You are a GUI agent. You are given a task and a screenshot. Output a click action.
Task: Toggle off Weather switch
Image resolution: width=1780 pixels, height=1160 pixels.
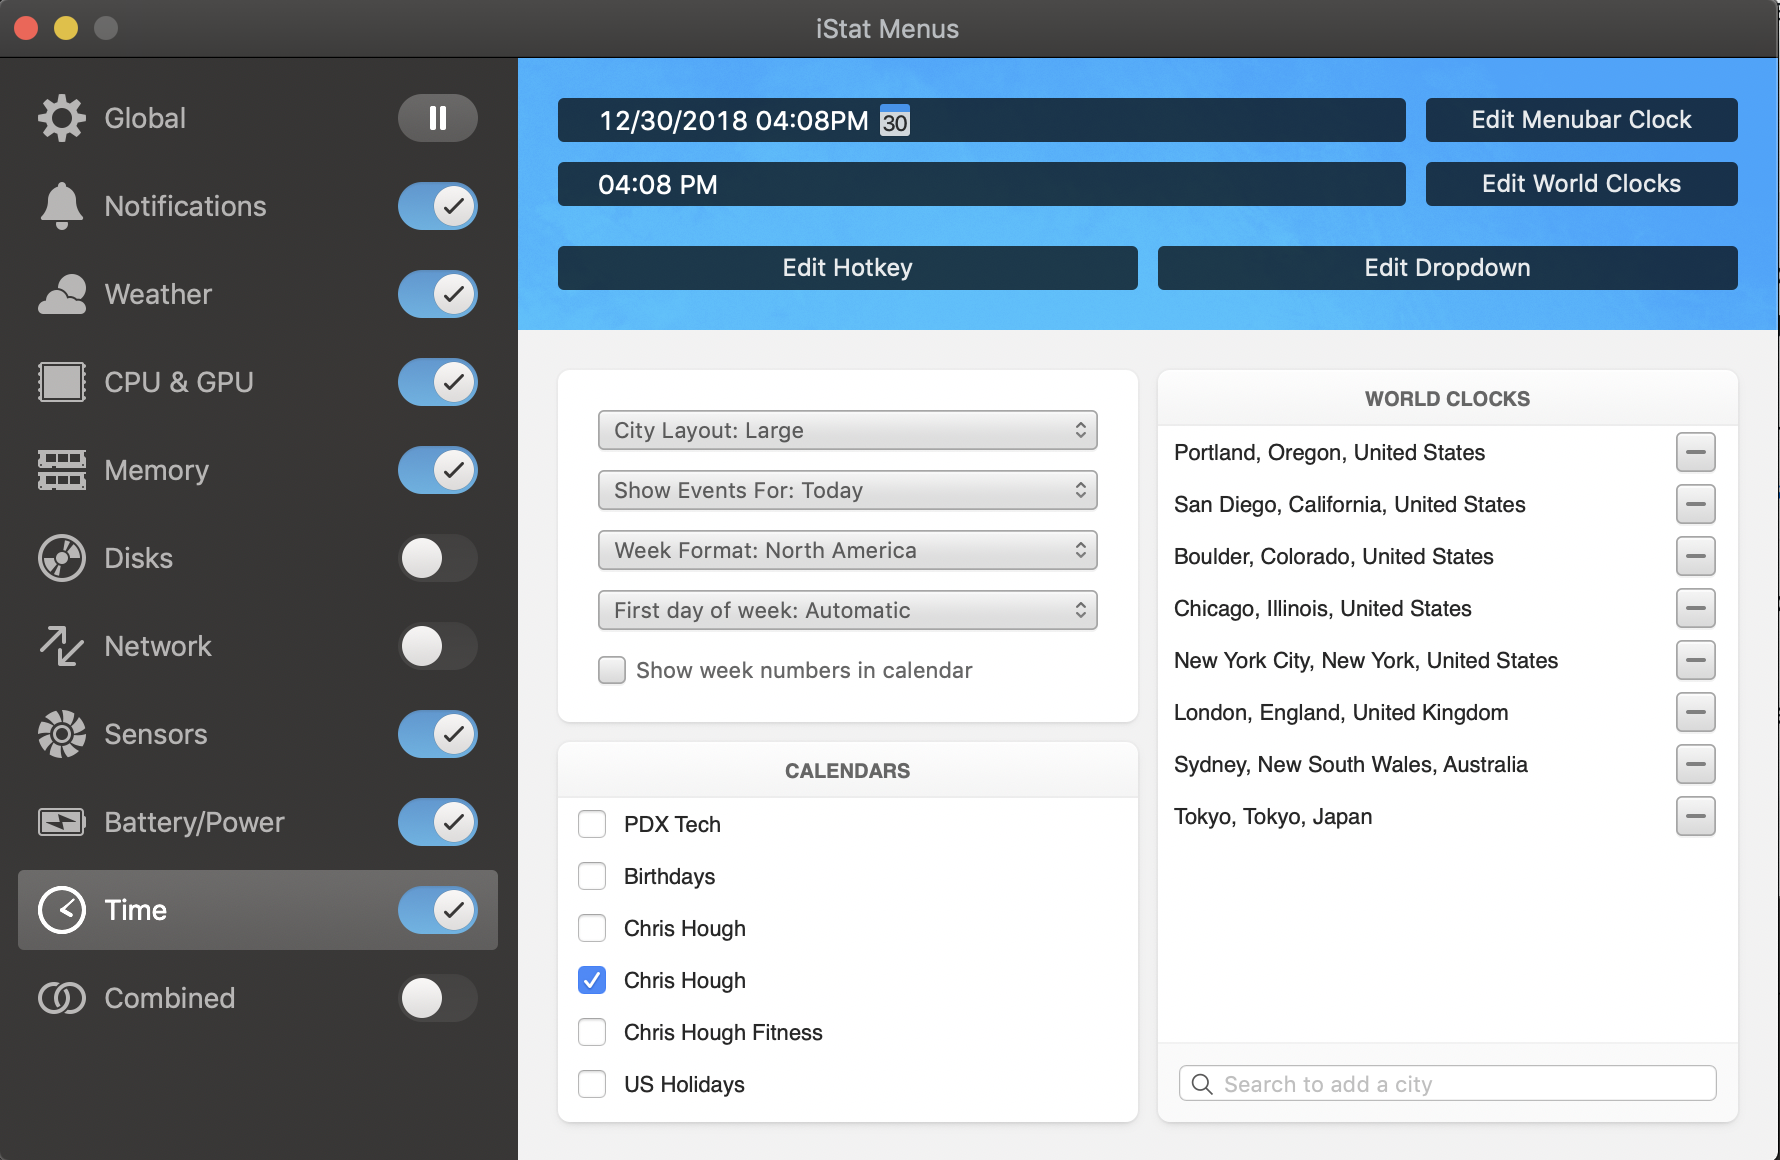pyautogui.click(x=438, y=294)
